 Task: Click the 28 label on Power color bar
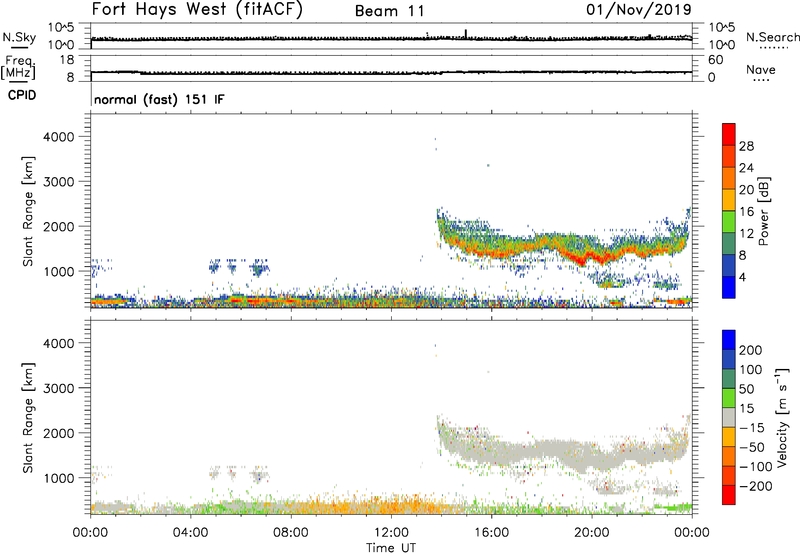(x=746, y=146)
